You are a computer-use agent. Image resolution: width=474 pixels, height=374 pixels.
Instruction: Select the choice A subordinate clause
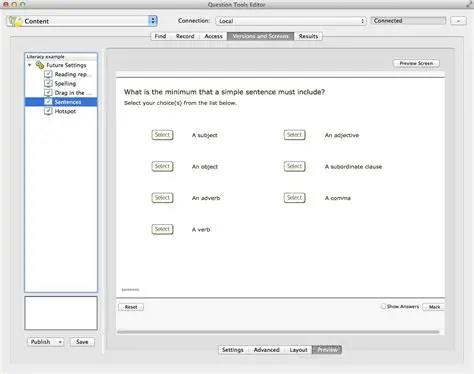(x=295, y=166)
